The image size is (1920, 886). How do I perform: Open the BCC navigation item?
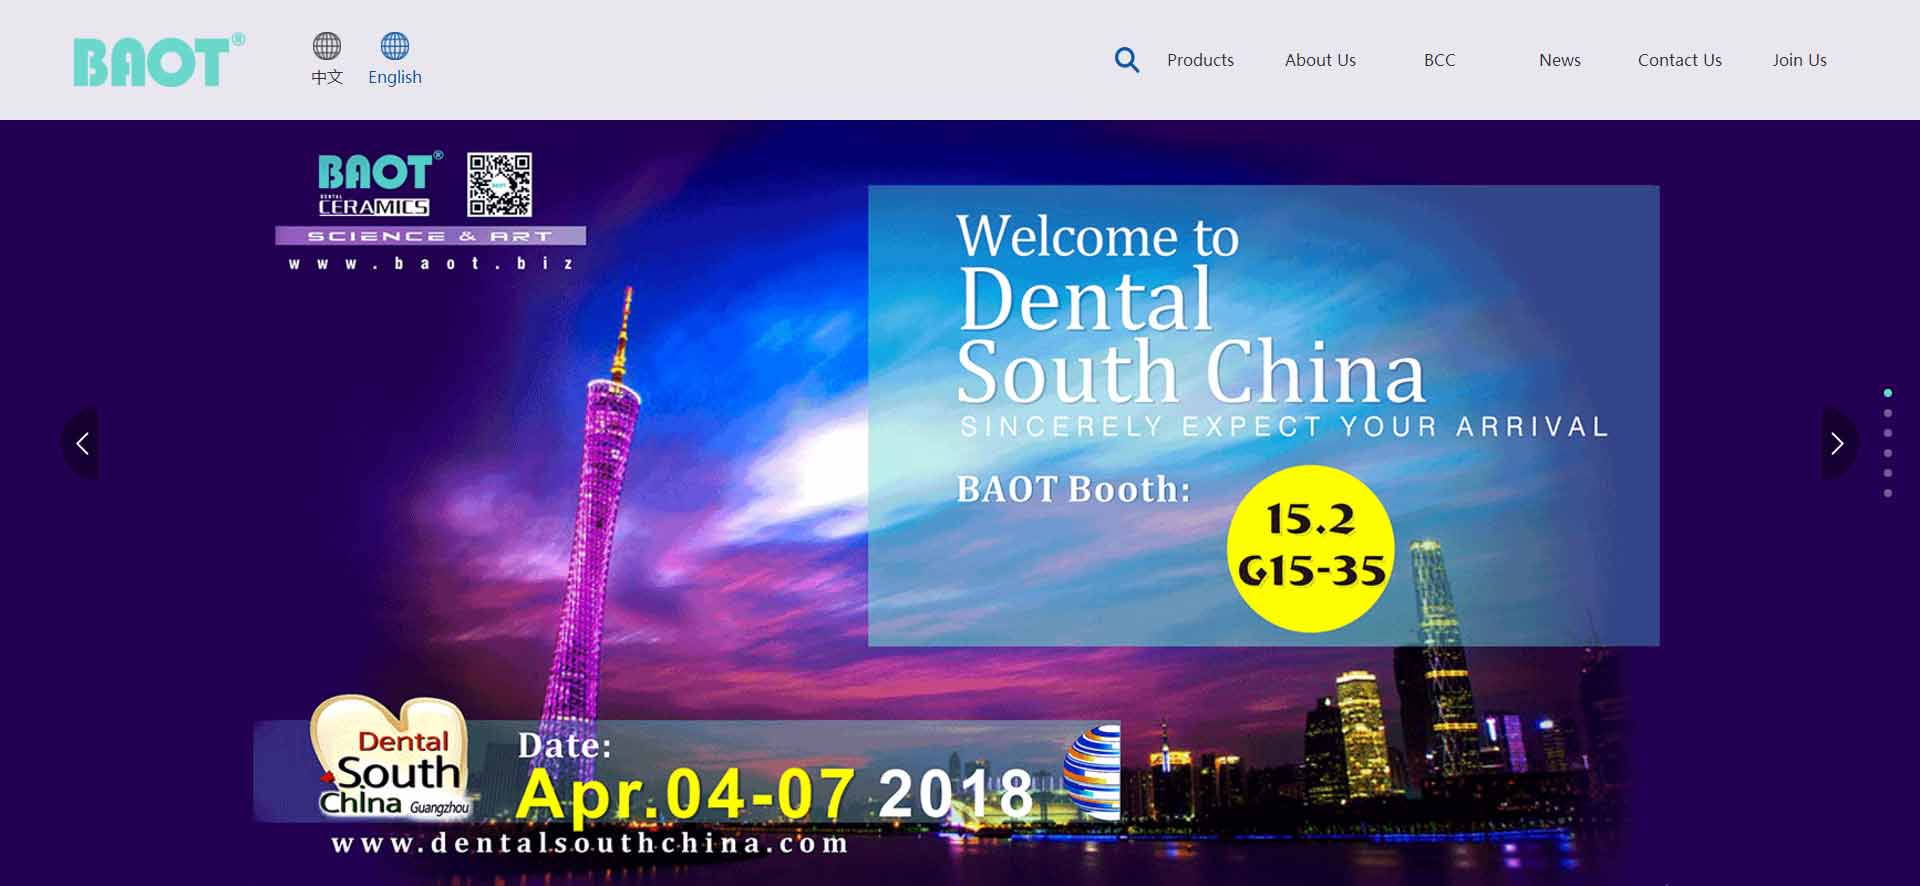[1439, 60]
